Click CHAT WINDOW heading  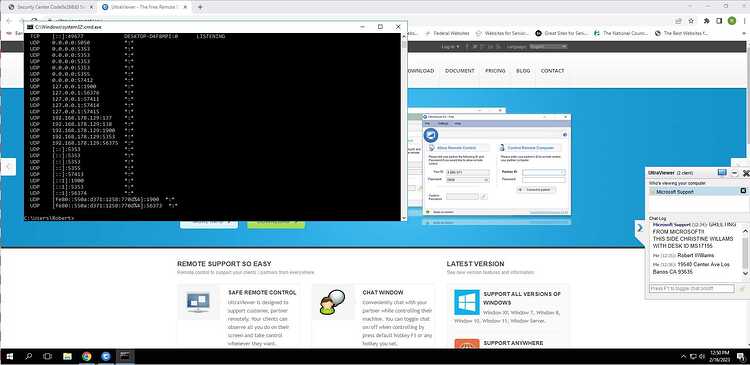[x=383, y=292]
